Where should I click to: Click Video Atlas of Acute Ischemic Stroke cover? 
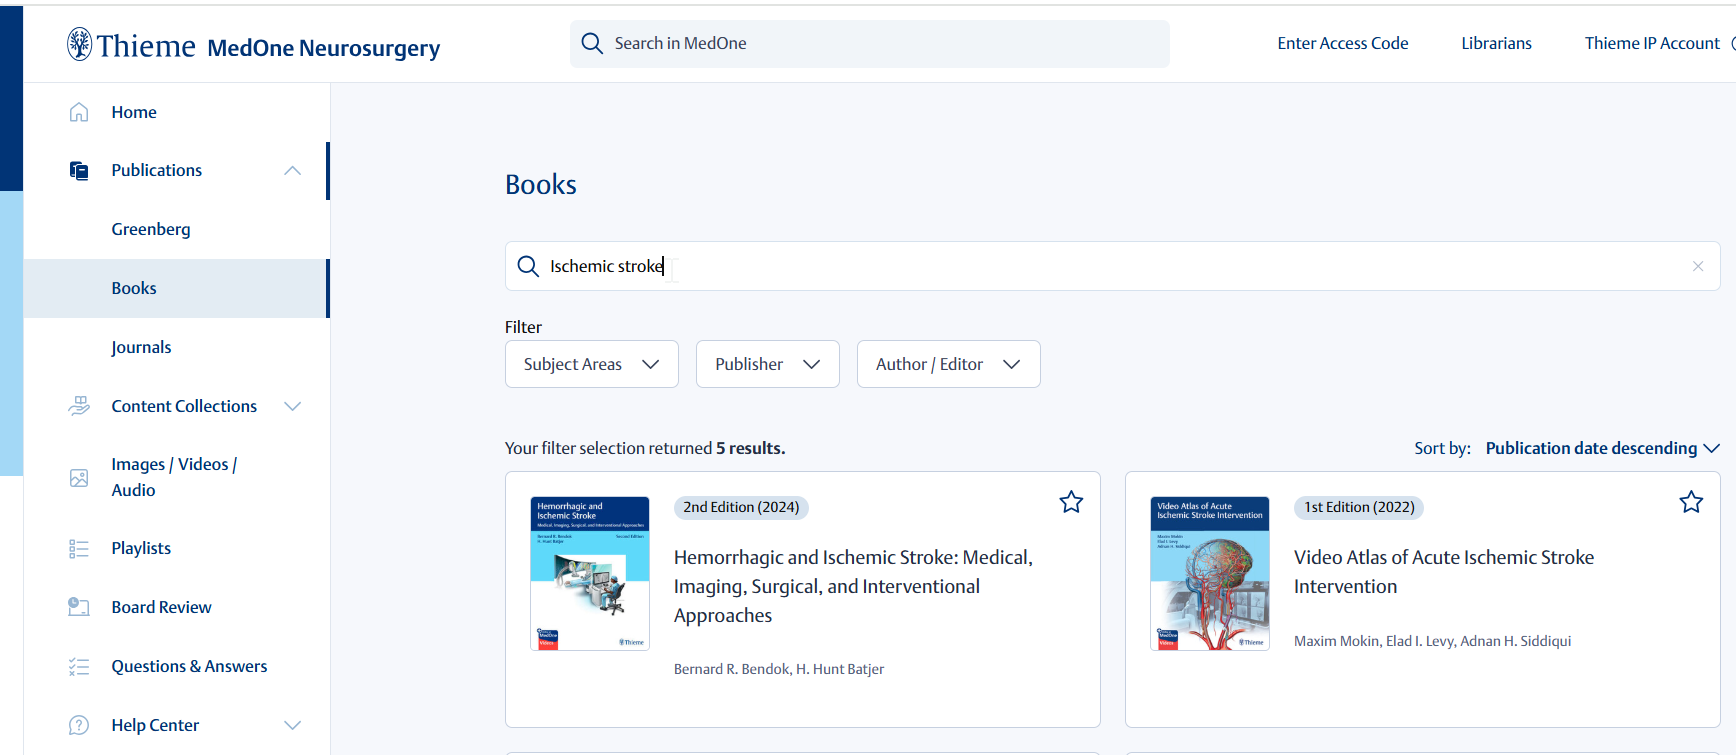[x=1210, y=573]
